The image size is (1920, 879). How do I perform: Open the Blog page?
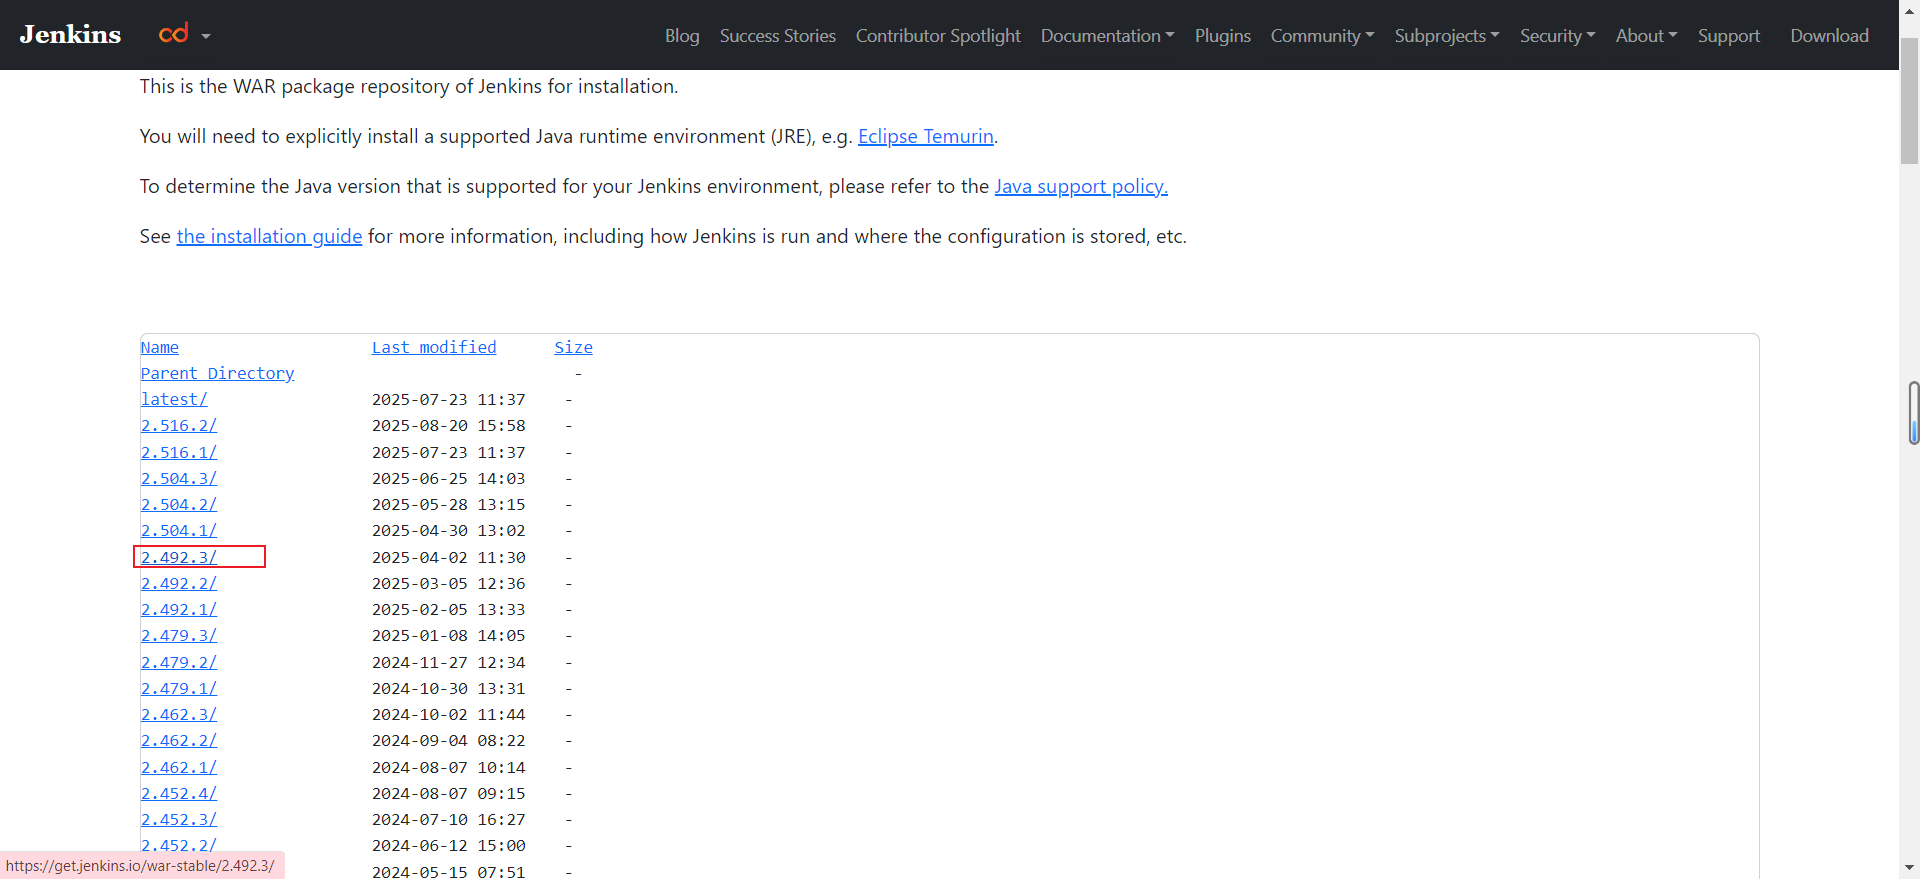[x=682, y=36]
